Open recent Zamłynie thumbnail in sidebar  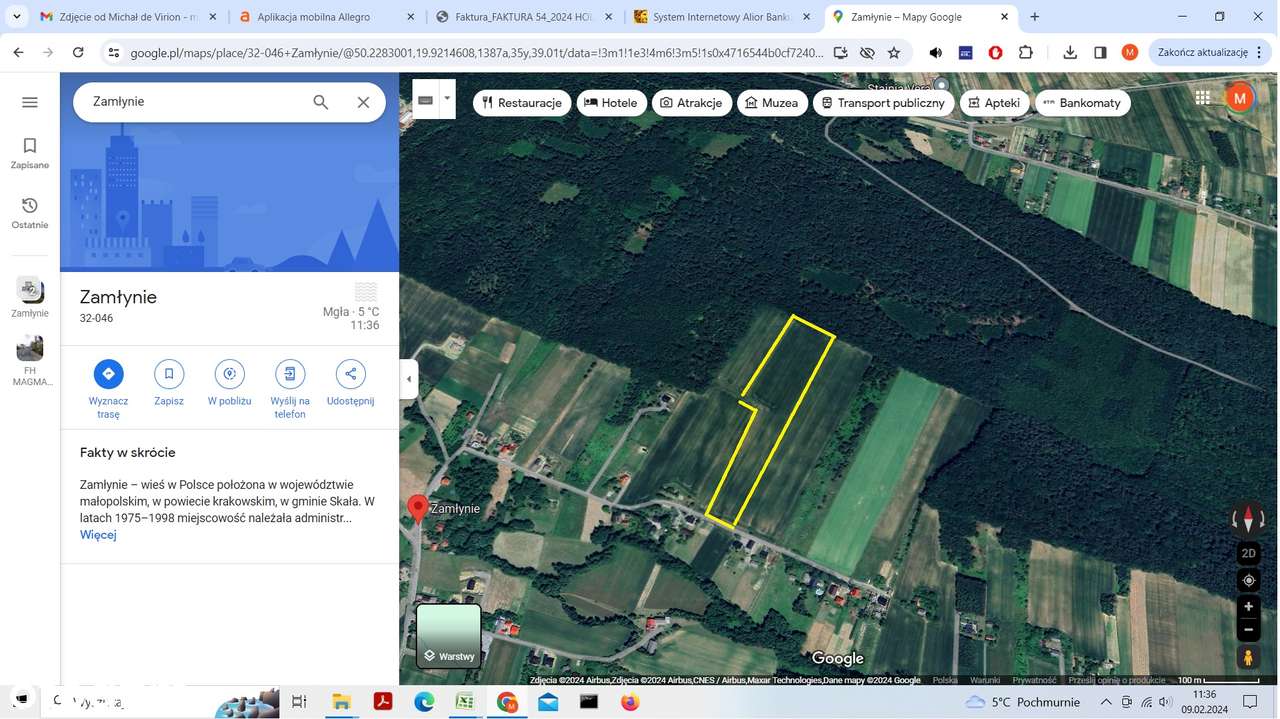pyautogui.click(x=30, y=297)
